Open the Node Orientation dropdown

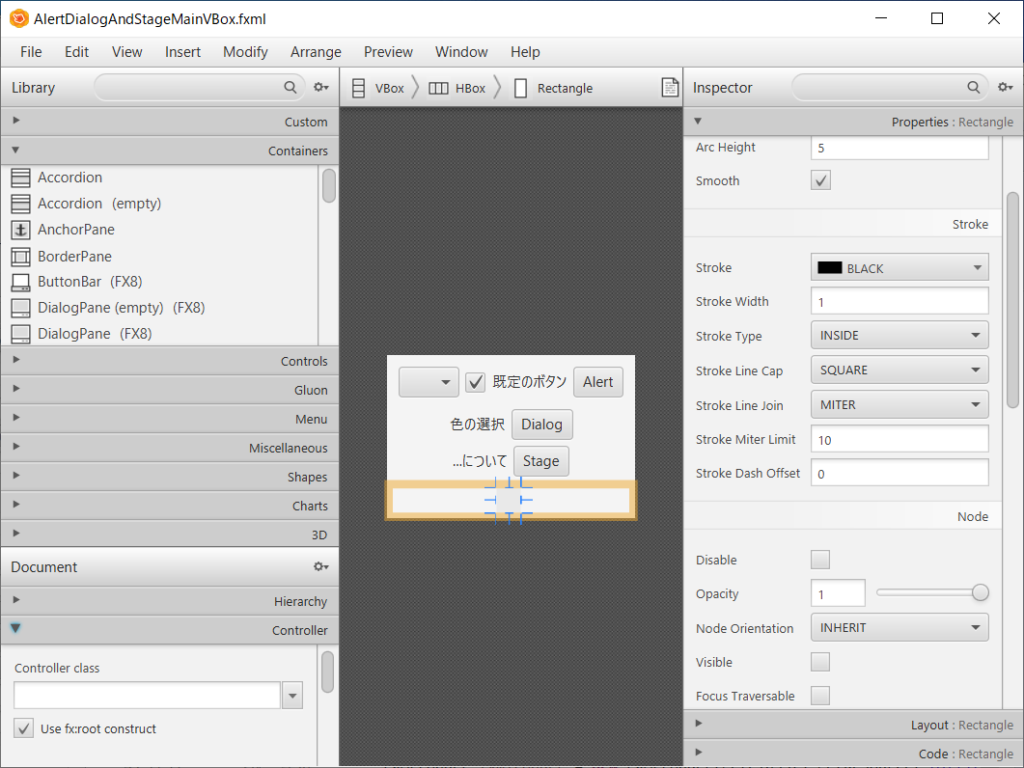(898, 627)
